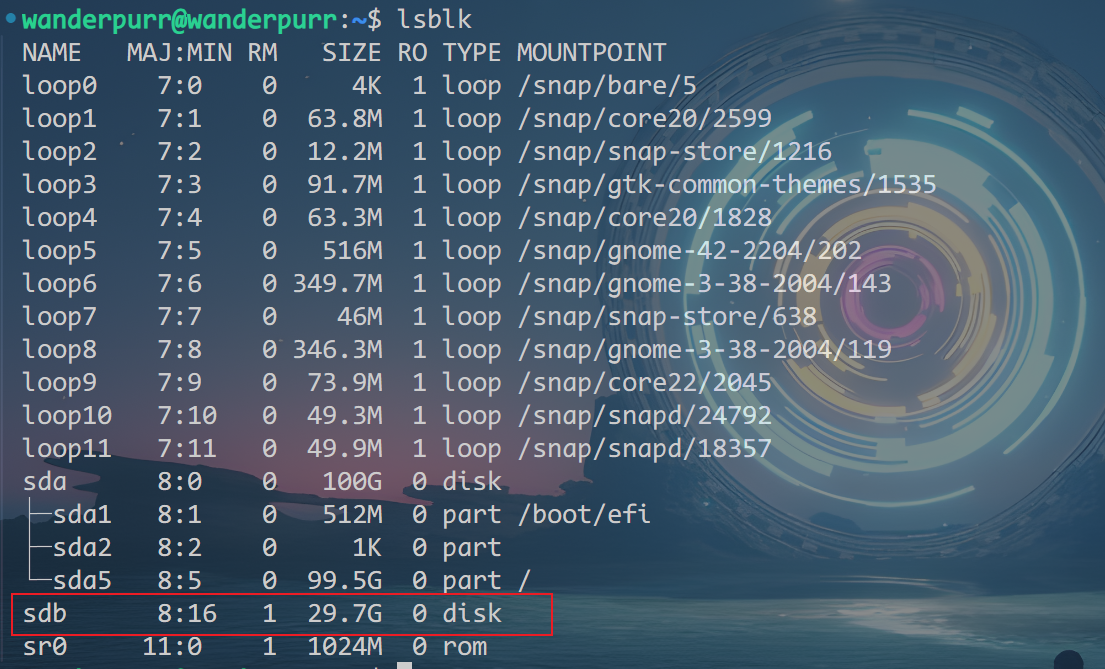Click the loop3 device name

(60, 185)
